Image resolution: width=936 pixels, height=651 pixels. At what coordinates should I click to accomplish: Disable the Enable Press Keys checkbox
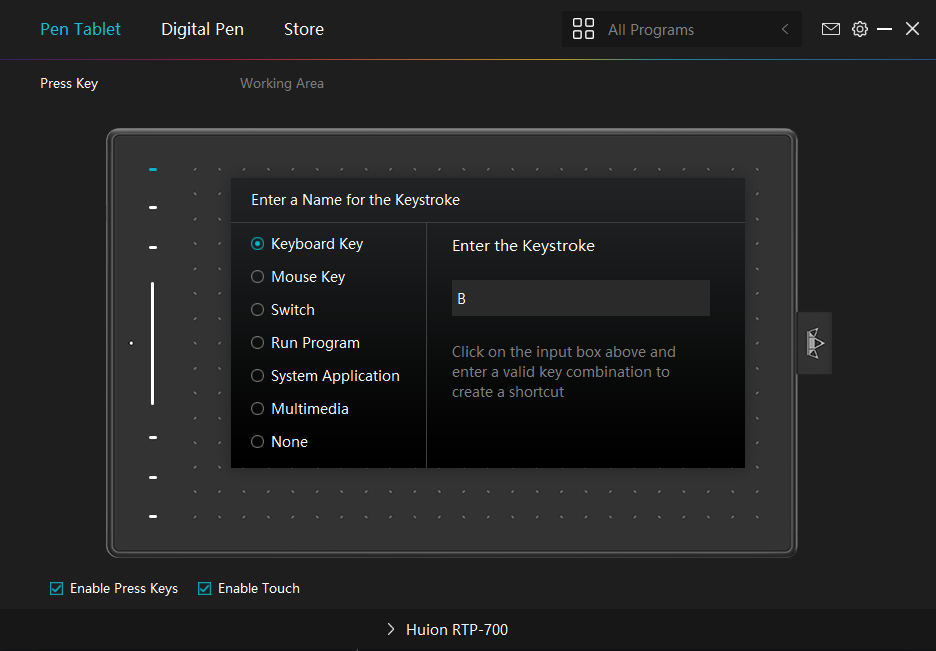pyautogui.click(x=57, y=588)
